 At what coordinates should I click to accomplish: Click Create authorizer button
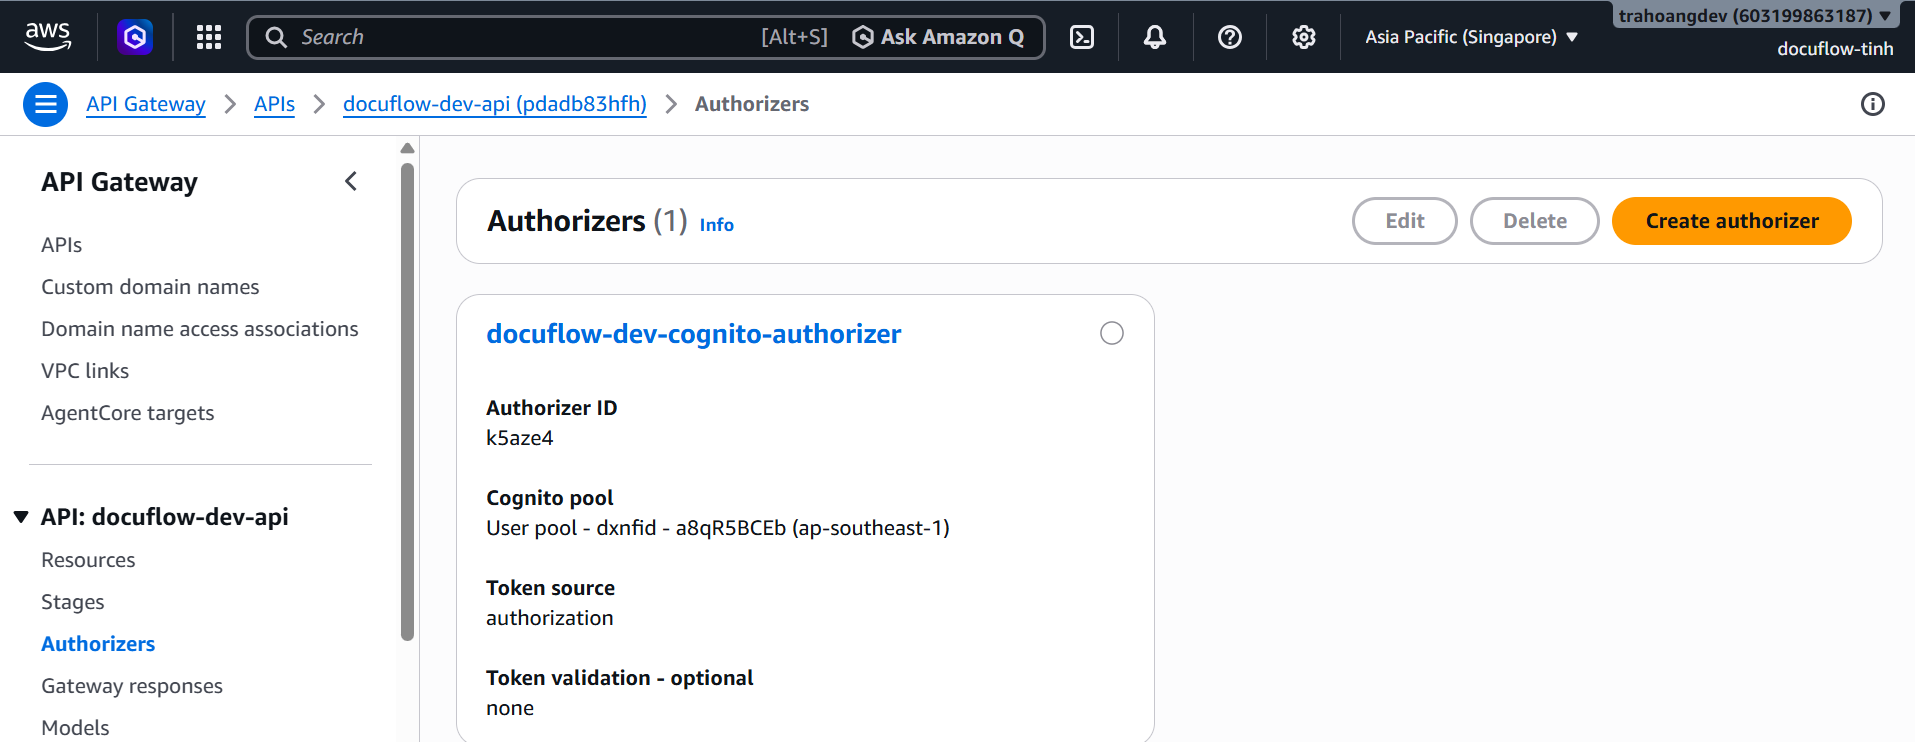[1732, 221]
